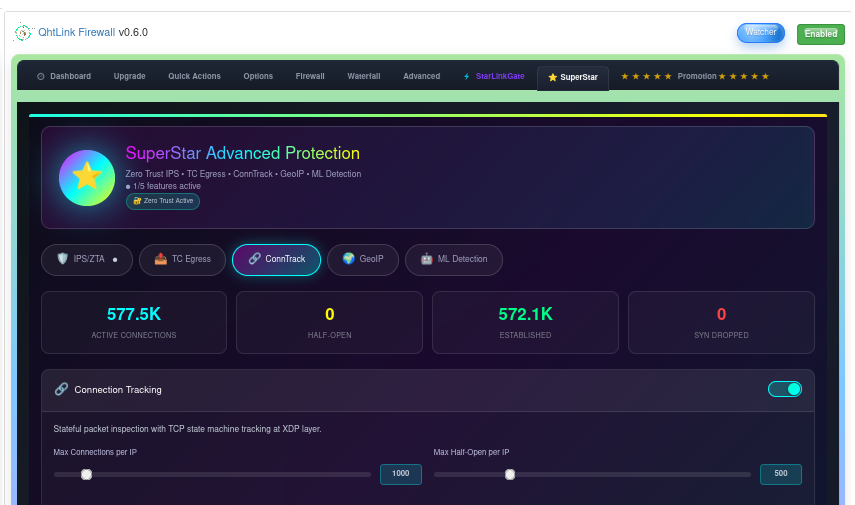
Task: Click the globe icon on GeoIP tab
Action: pyautogui.click(x=348, y=259)
